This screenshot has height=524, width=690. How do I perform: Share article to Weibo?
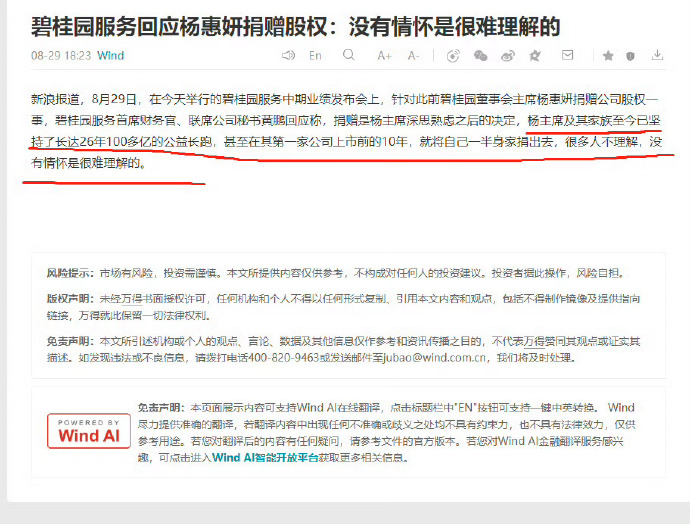tap(508, 55)
